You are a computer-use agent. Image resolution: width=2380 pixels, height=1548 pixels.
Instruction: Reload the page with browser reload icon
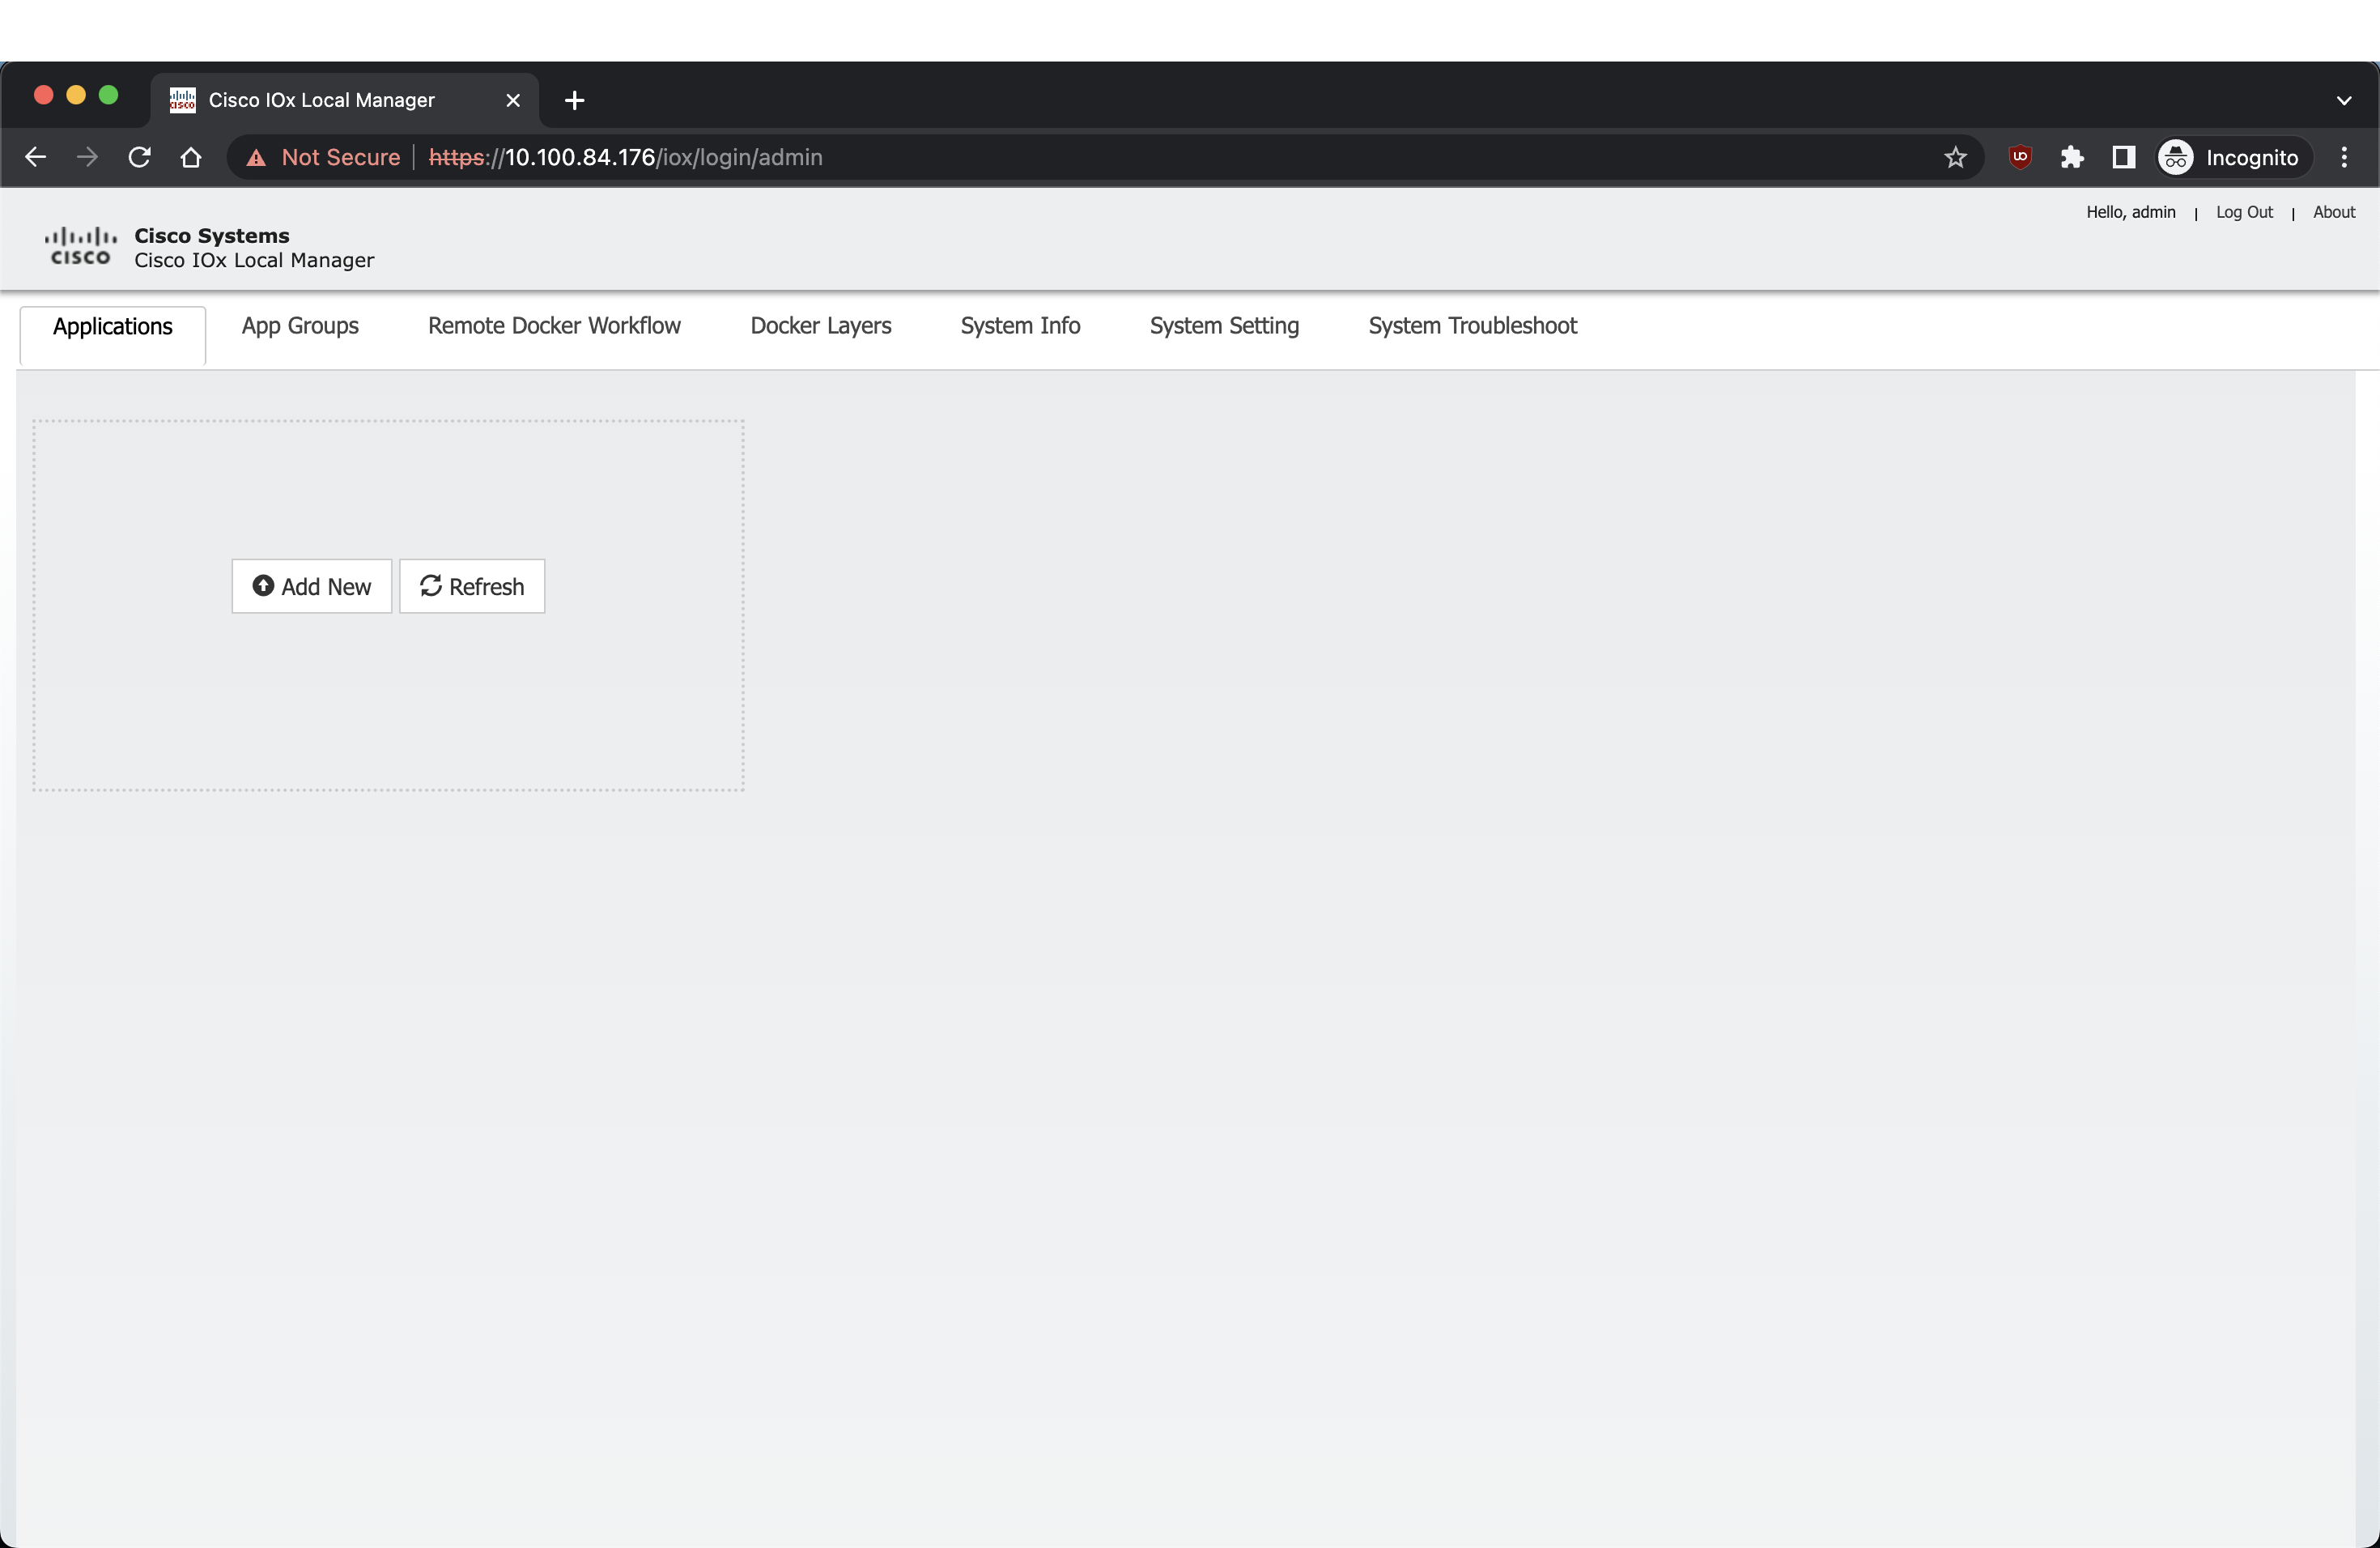coord(139,157)
